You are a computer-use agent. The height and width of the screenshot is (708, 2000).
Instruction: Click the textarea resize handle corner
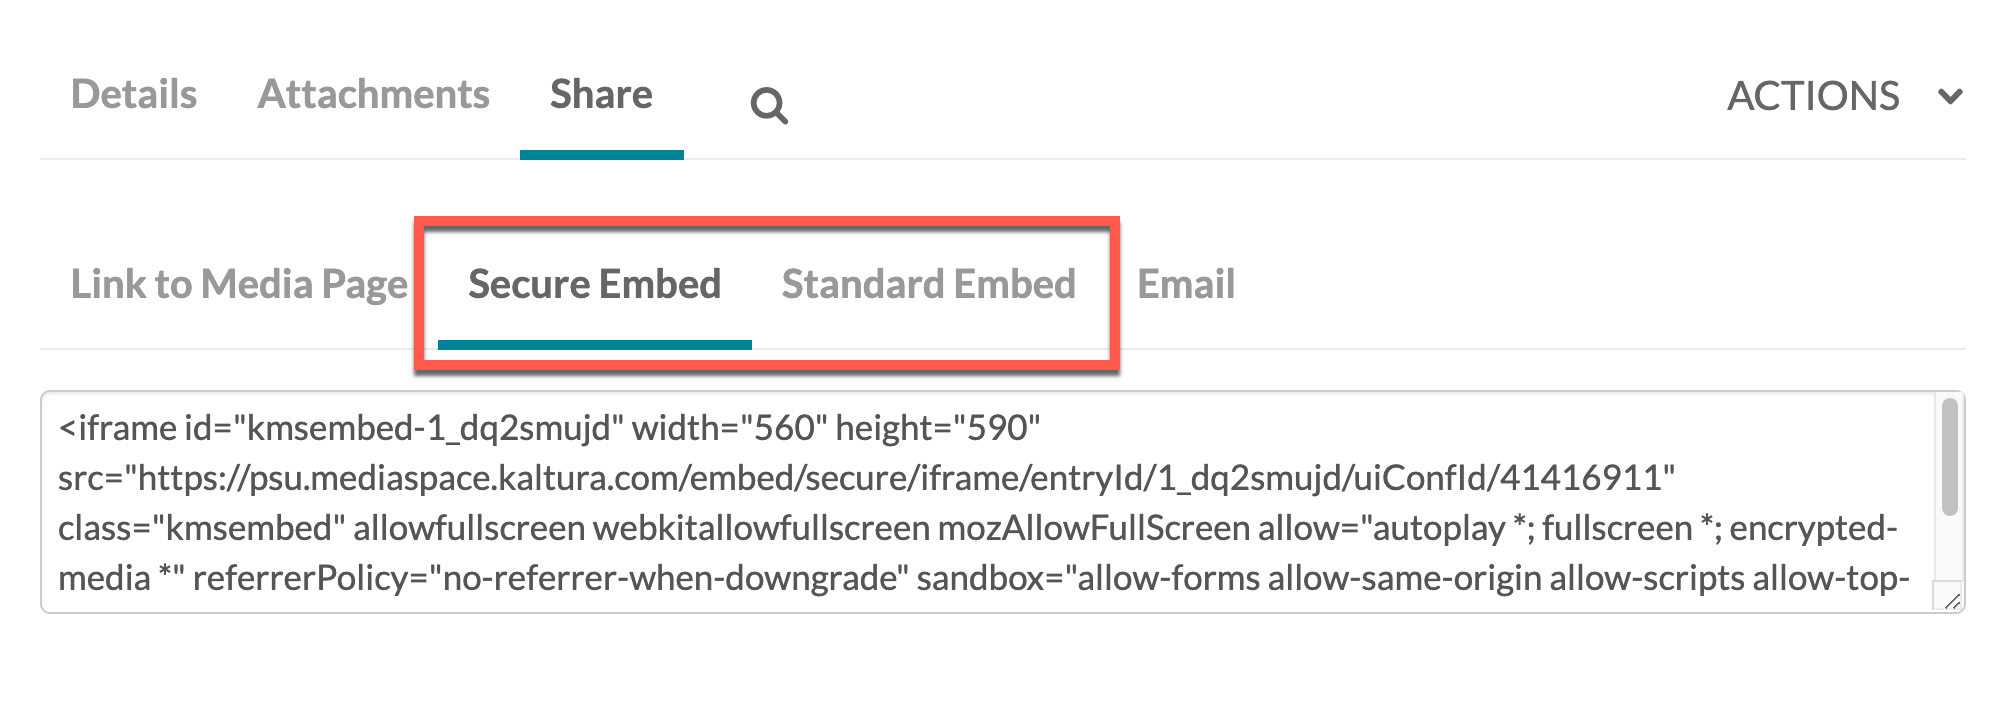(x=1952, y=600)
